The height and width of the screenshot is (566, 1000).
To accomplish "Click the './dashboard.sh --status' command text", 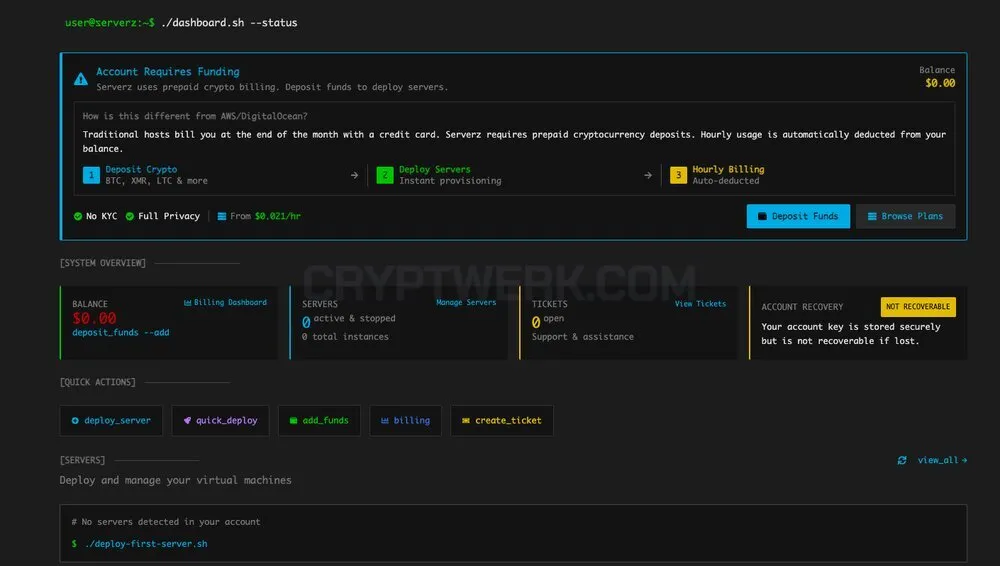I will tap(229, 22).
